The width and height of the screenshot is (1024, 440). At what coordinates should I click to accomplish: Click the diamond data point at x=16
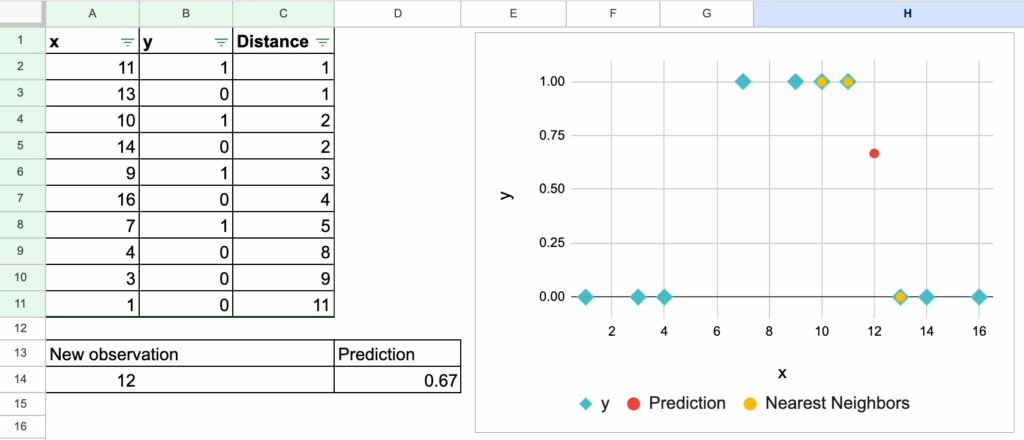pyautogui.click(x=979, y=297)
